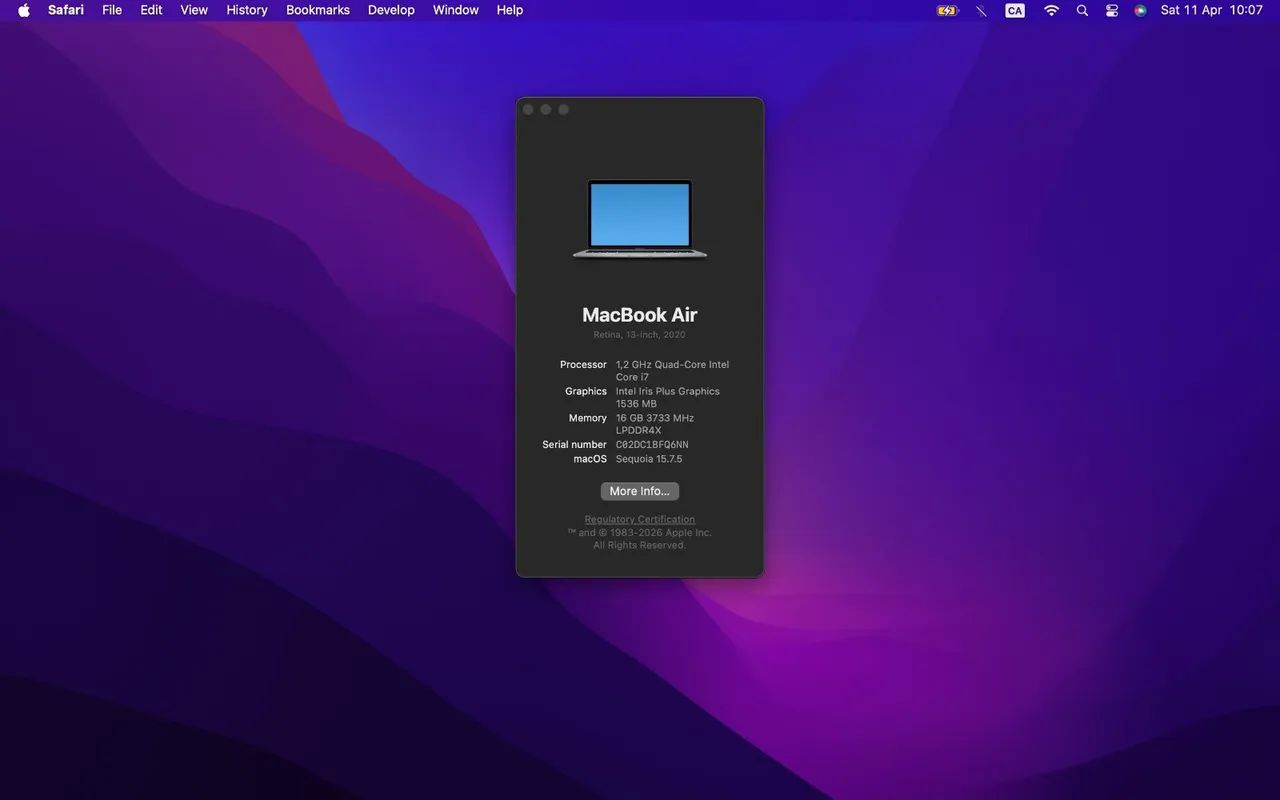Select the "Intel Iris Plus Graphics" value
Viewport: 1280px width, 800px height.
[668, 391]
